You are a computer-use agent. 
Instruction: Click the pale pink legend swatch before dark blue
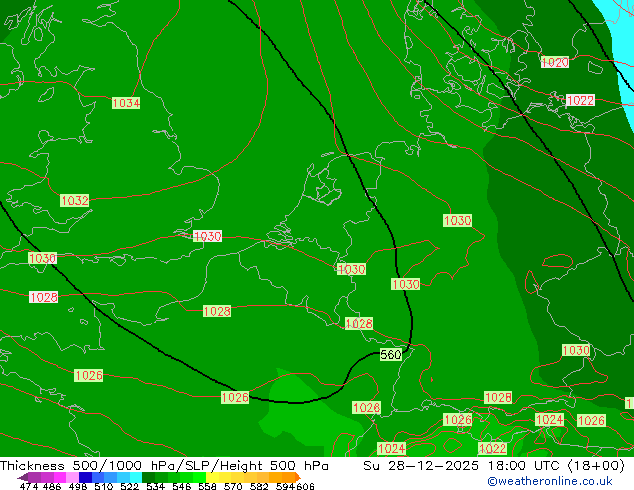(72, 477)
